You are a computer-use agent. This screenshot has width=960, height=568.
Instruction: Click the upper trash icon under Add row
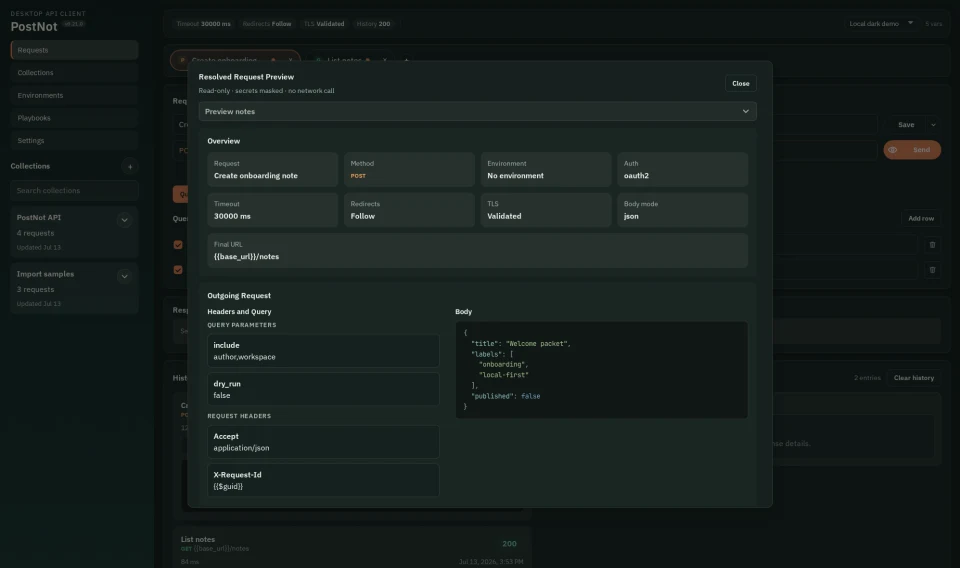tap(932, 245)
